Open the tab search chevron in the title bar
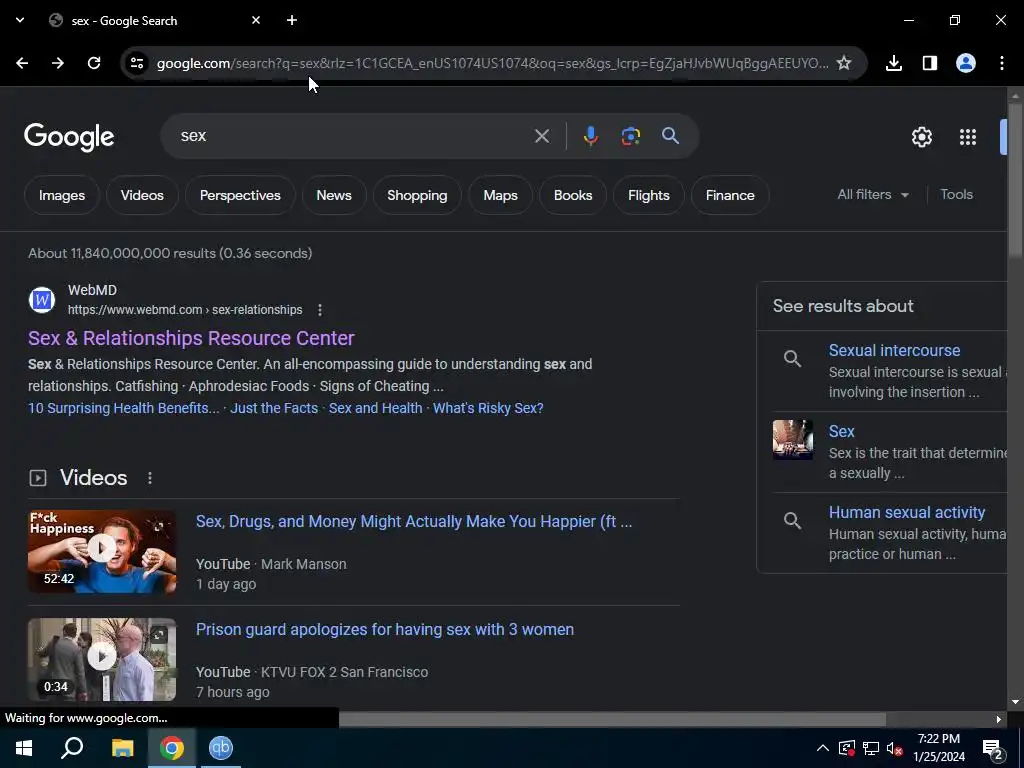1024x768 pixels. tap(20, 20)
